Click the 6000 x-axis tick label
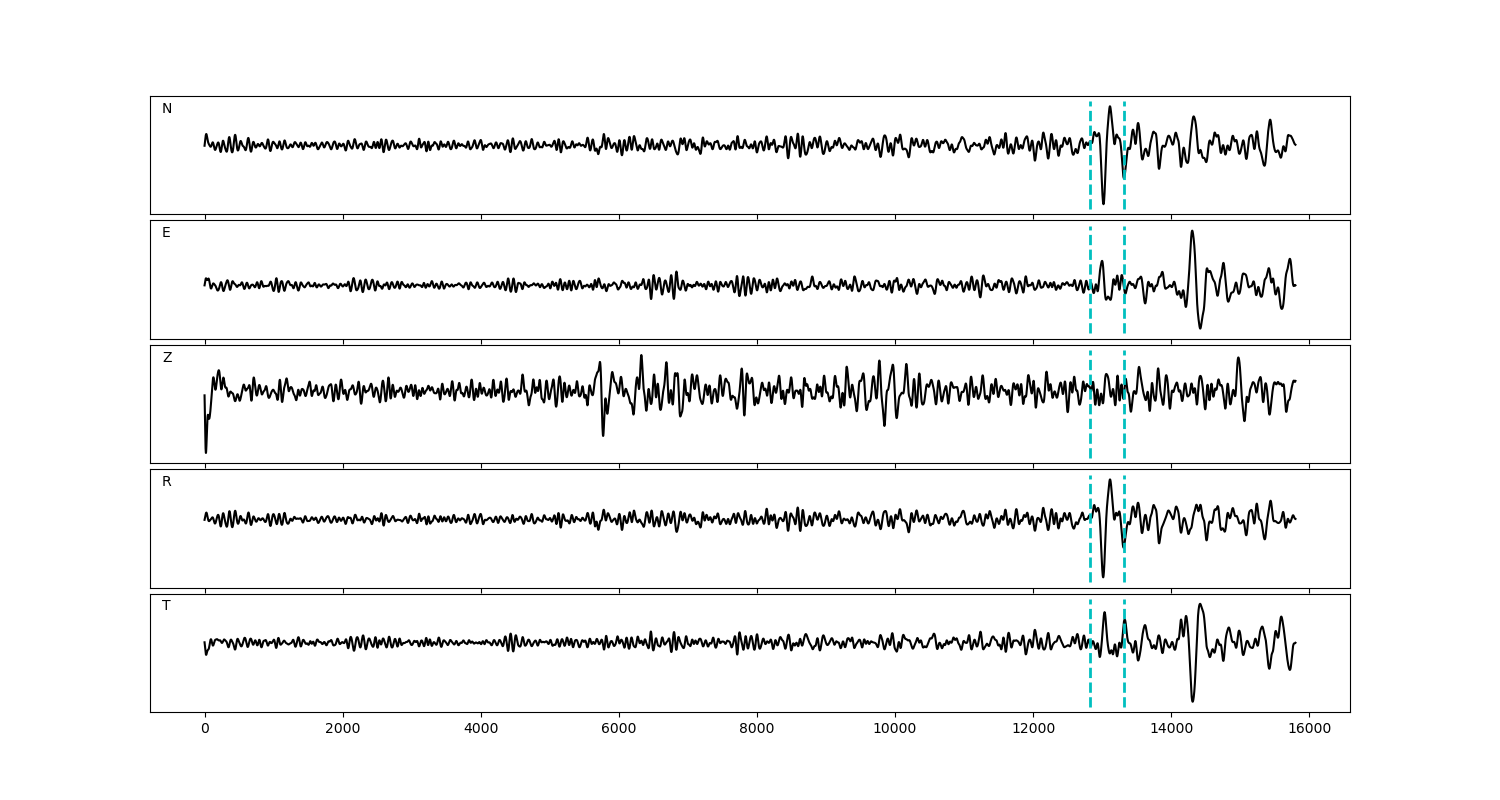 619,729
